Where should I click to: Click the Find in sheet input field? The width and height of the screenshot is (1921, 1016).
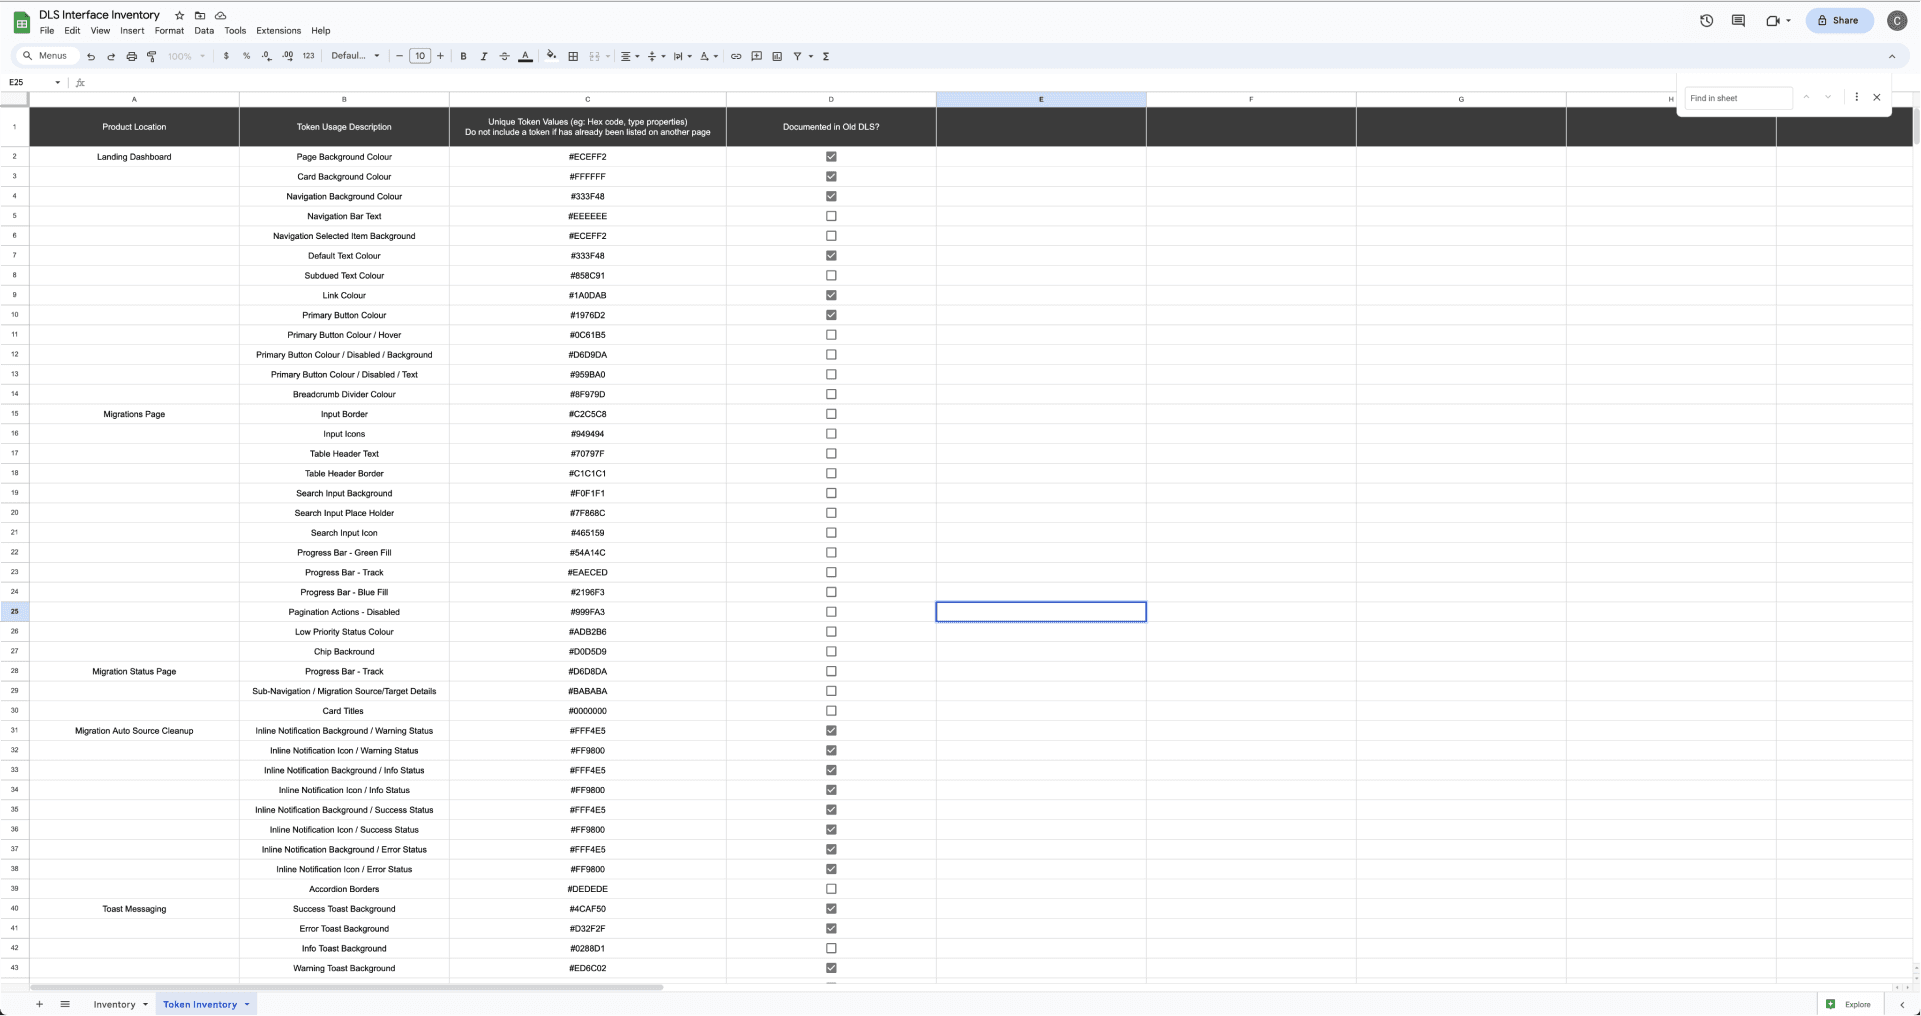[x=1738, y=98]
